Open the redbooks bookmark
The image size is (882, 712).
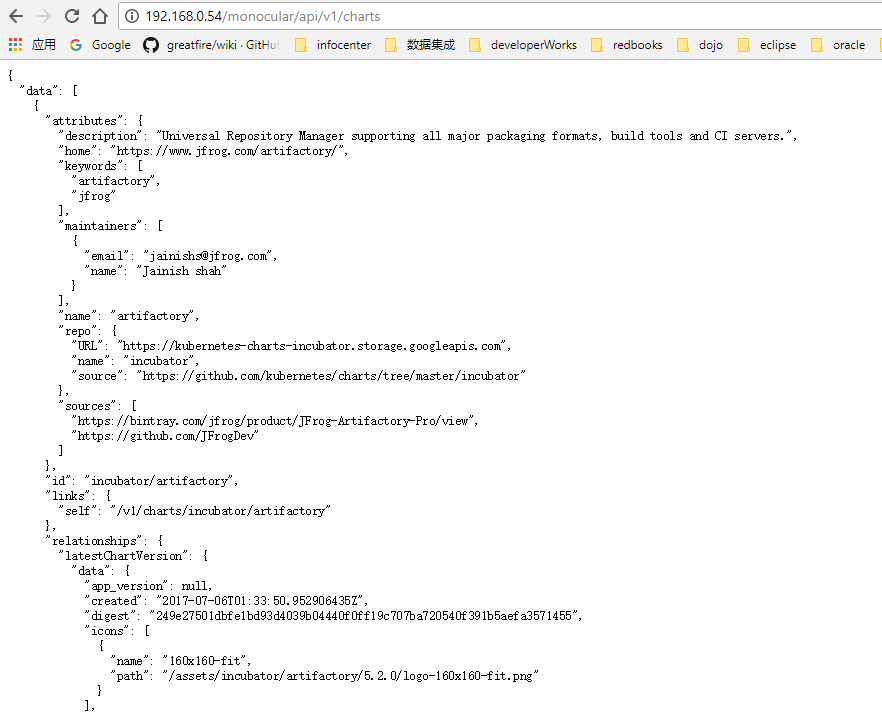coord(637,45)
